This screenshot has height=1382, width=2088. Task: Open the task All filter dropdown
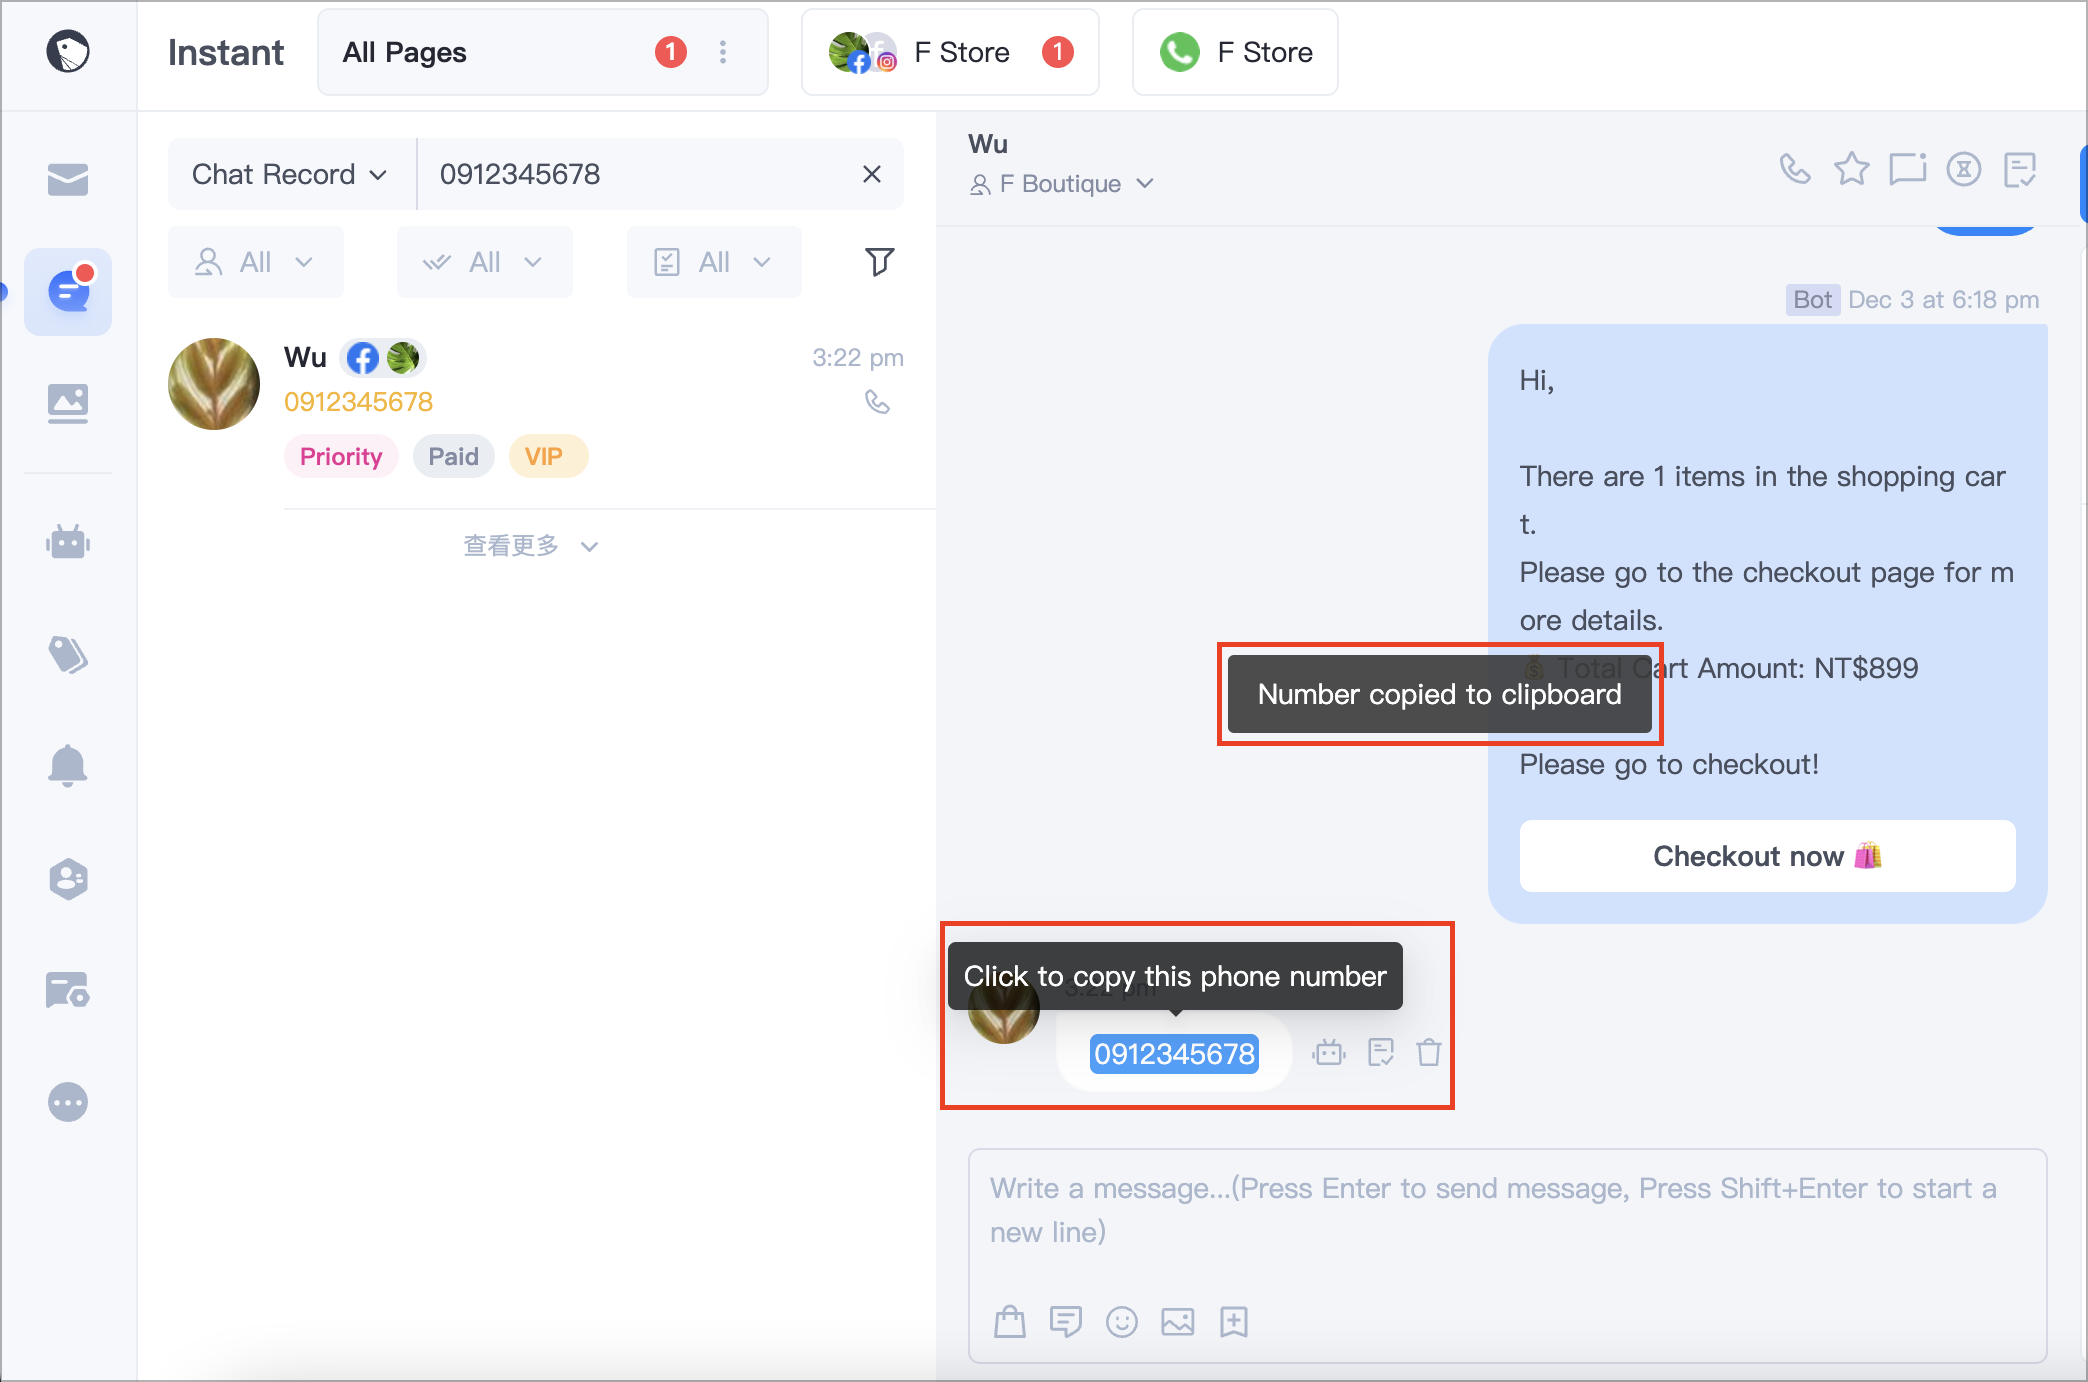coord(714,262)
